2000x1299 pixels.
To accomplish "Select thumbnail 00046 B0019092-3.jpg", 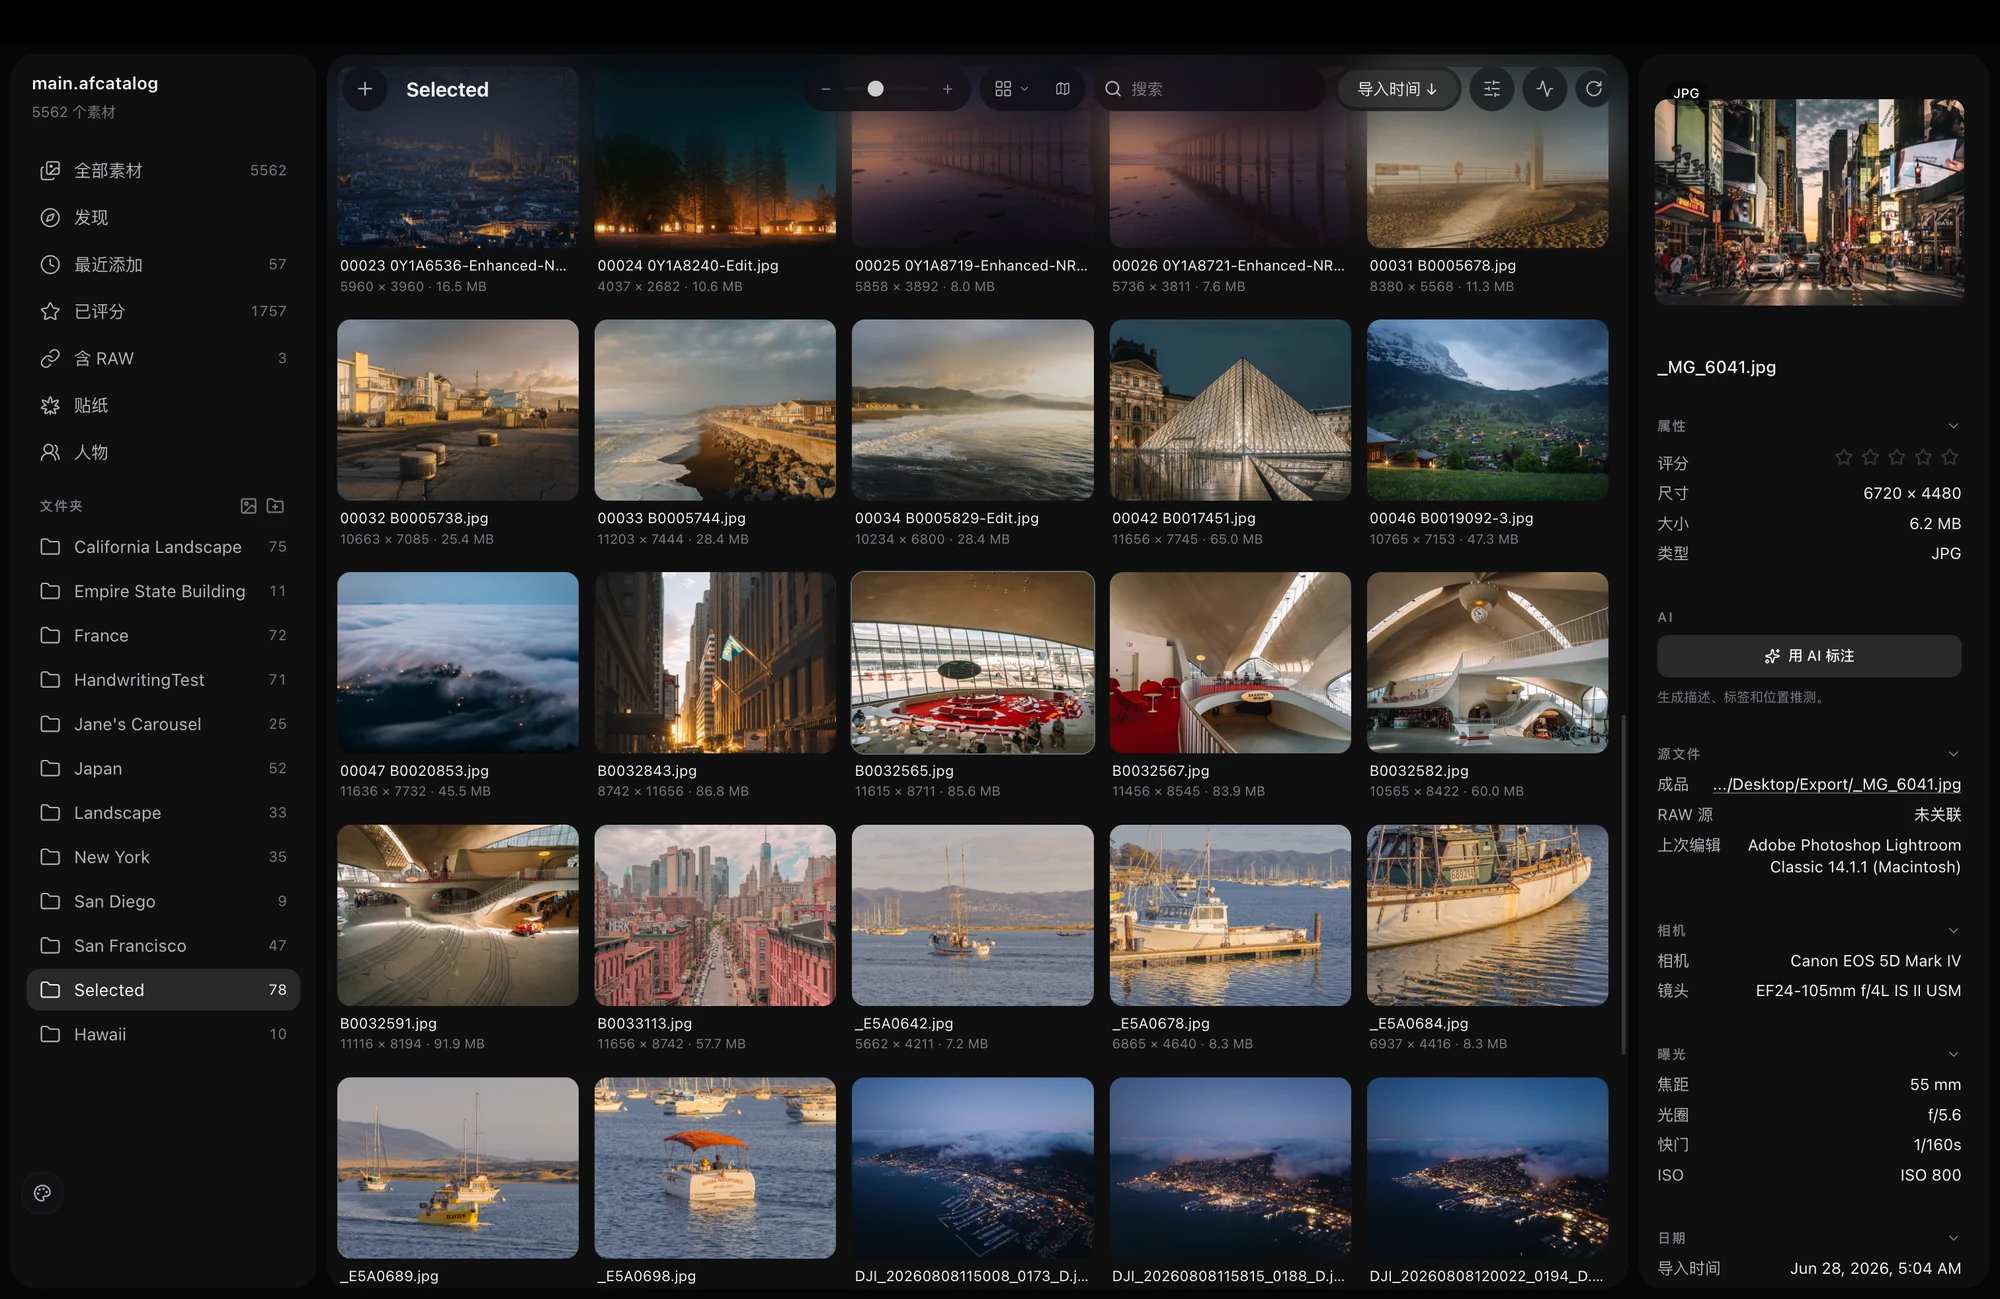I will [x=1488, y=410].
